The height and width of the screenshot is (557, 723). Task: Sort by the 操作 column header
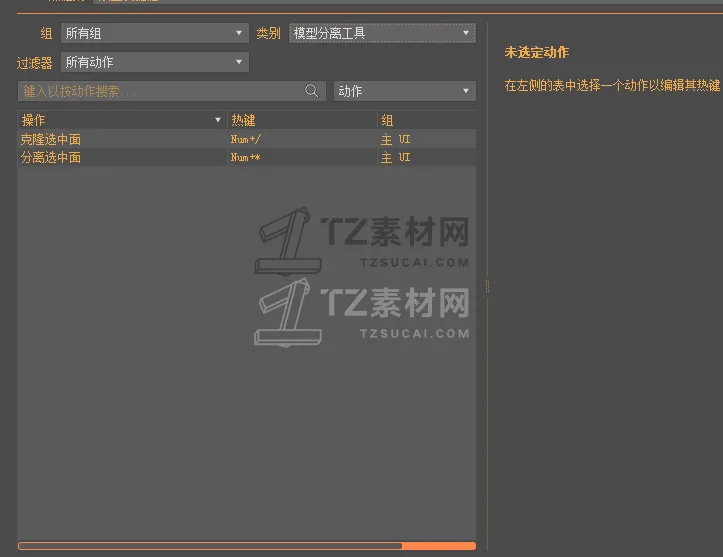pos(122,120)
